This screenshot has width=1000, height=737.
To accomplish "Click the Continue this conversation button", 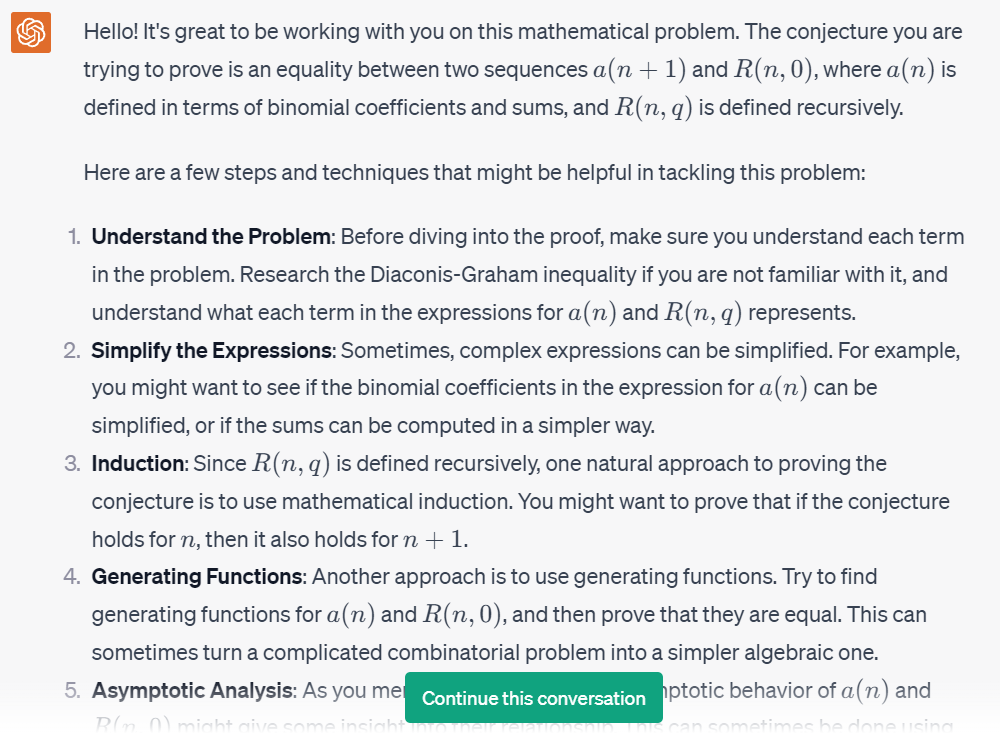I will click(533, 697).
